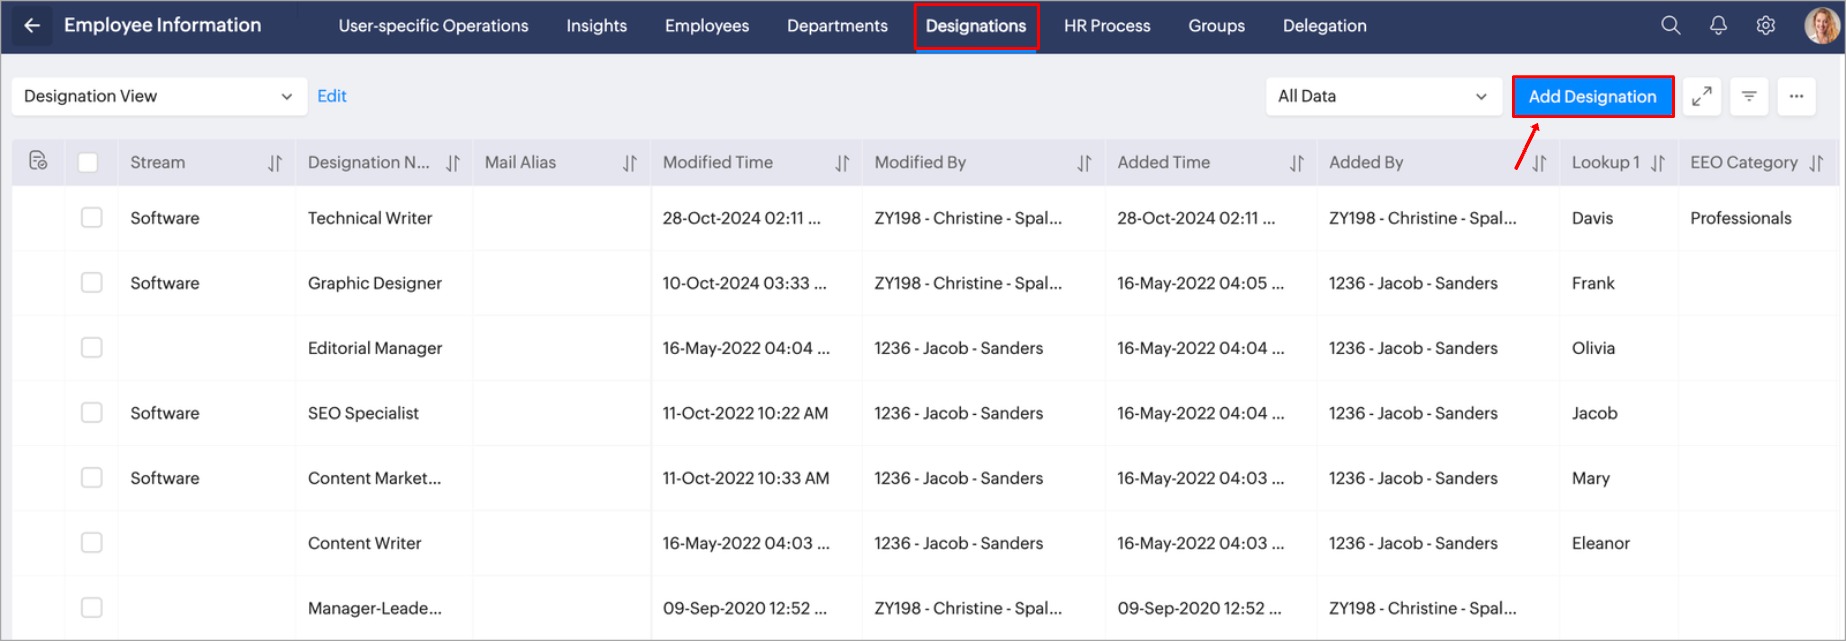The image size is (1846, 641).
Task: Click the 11-Oct-2022 10:22 AM modified time
Action: pyautogui.click(x=745, y=413)
